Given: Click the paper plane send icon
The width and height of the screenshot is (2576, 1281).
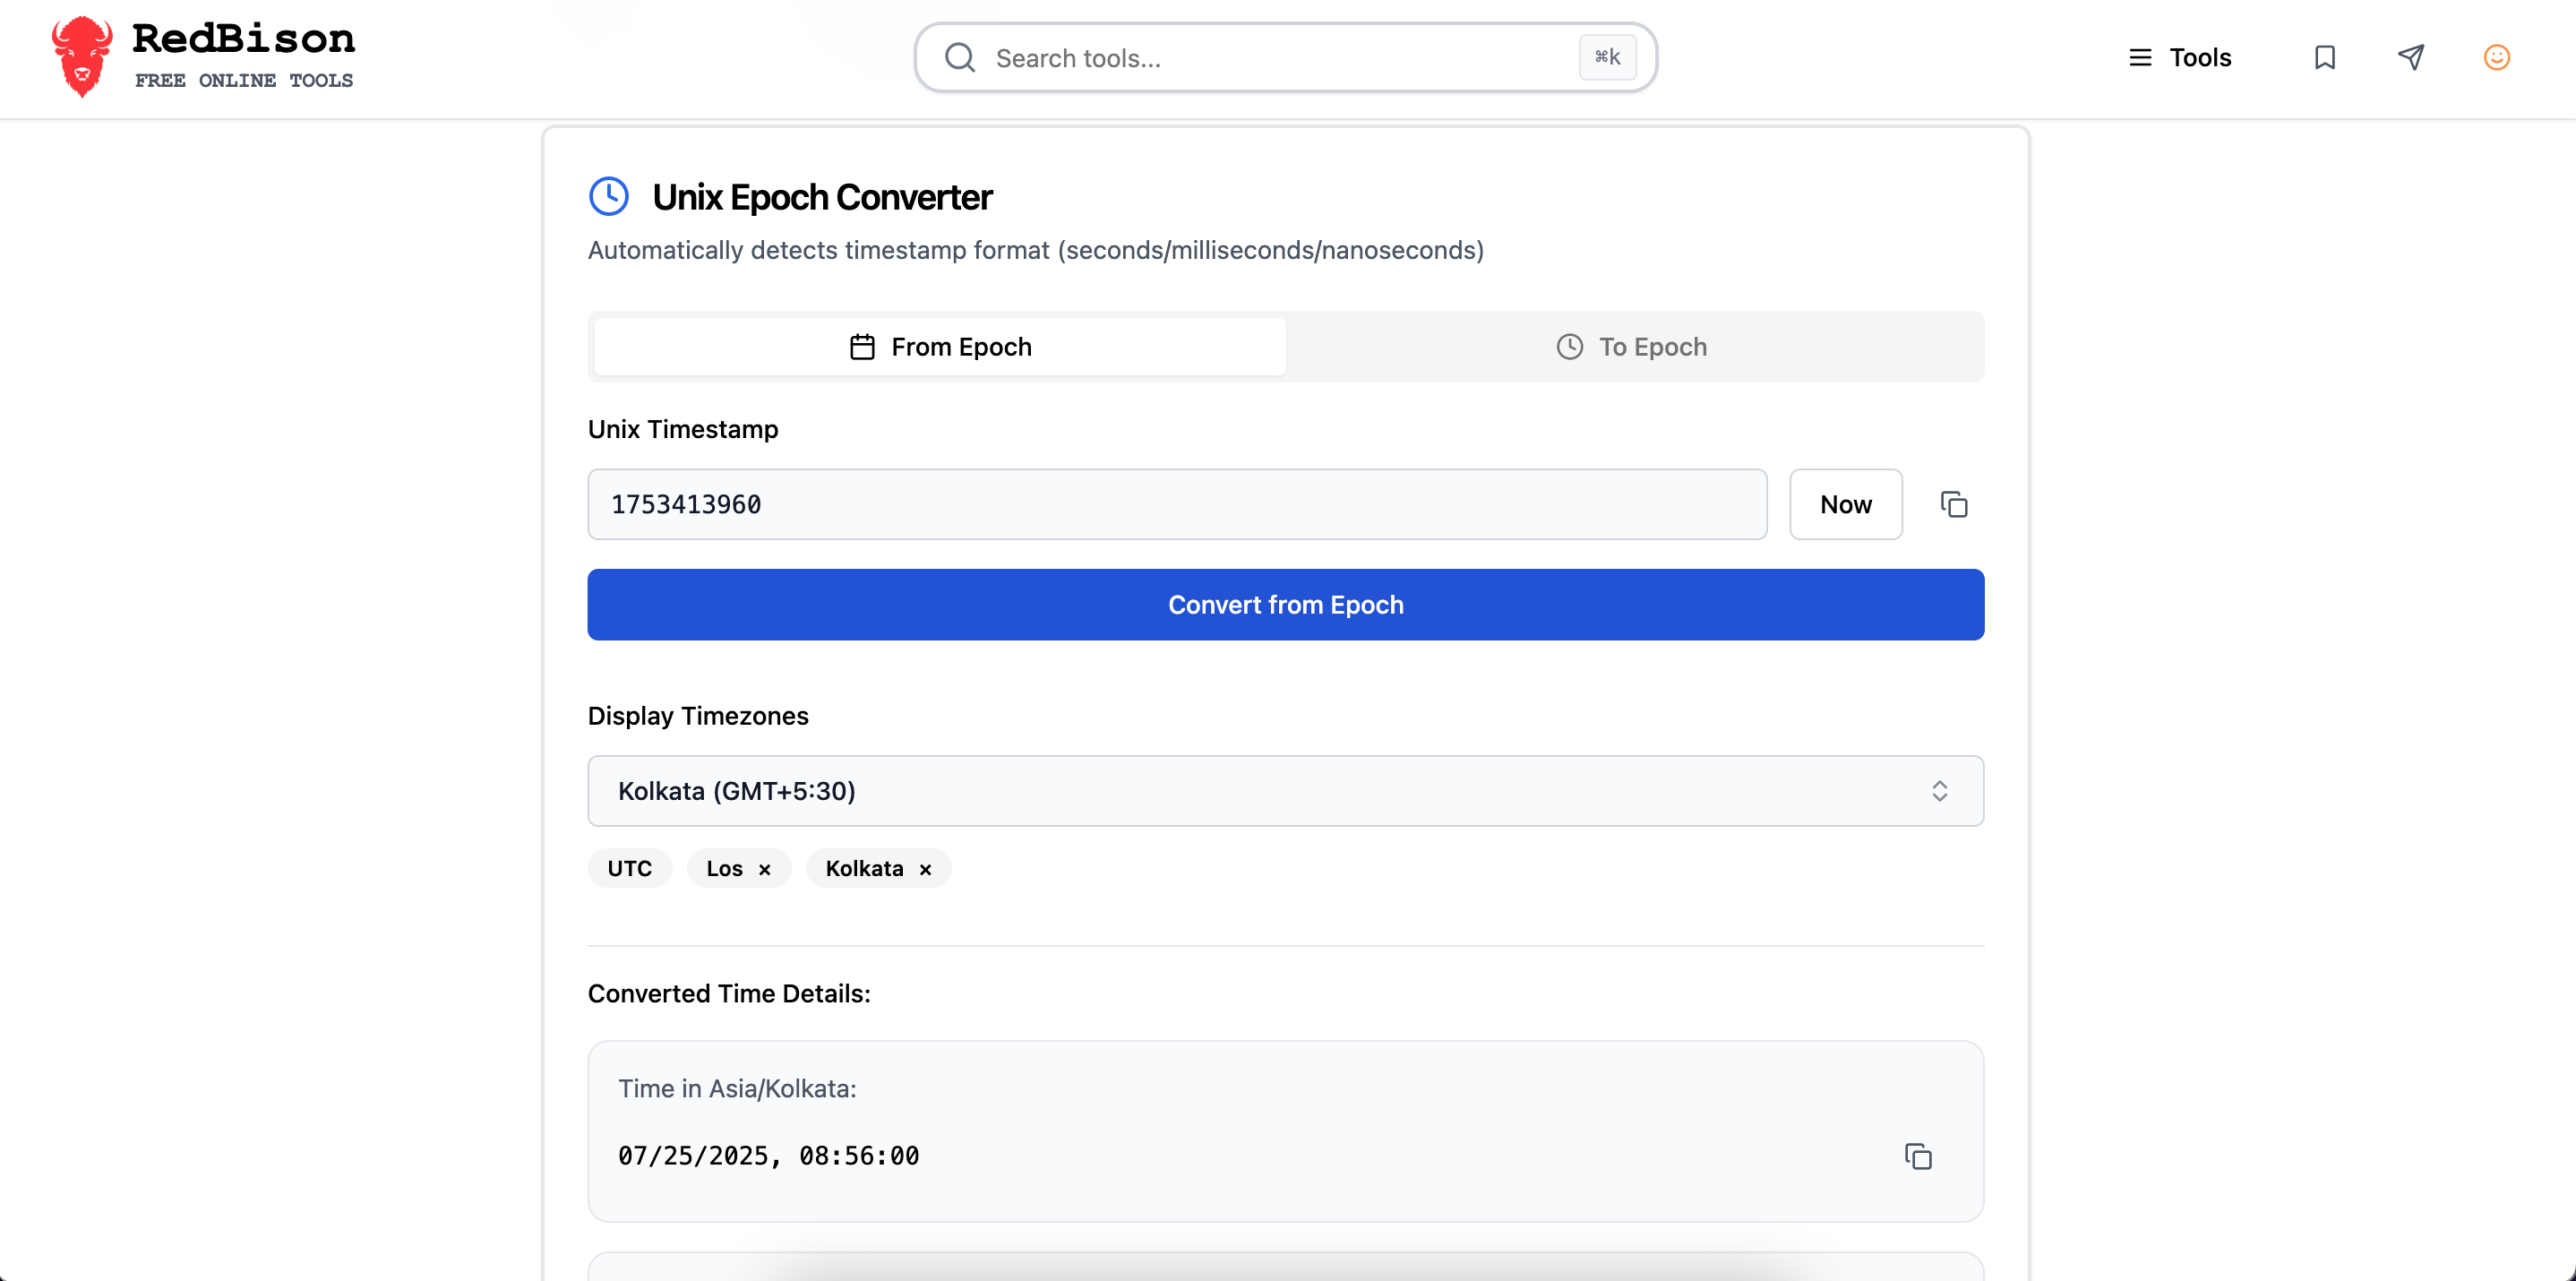Looking at the screenshot, I should tap(2411, 58).
